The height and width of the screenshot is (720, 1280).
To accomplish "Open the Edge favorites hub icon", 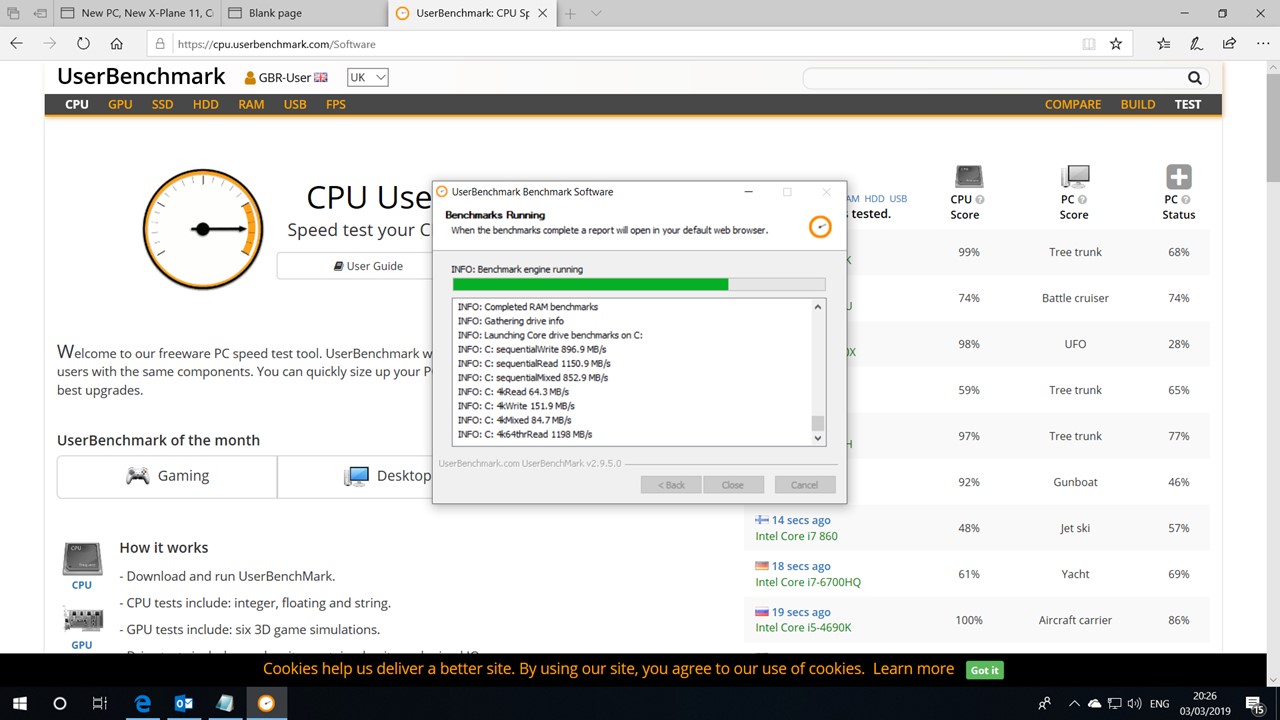I will pos(1164,44).
